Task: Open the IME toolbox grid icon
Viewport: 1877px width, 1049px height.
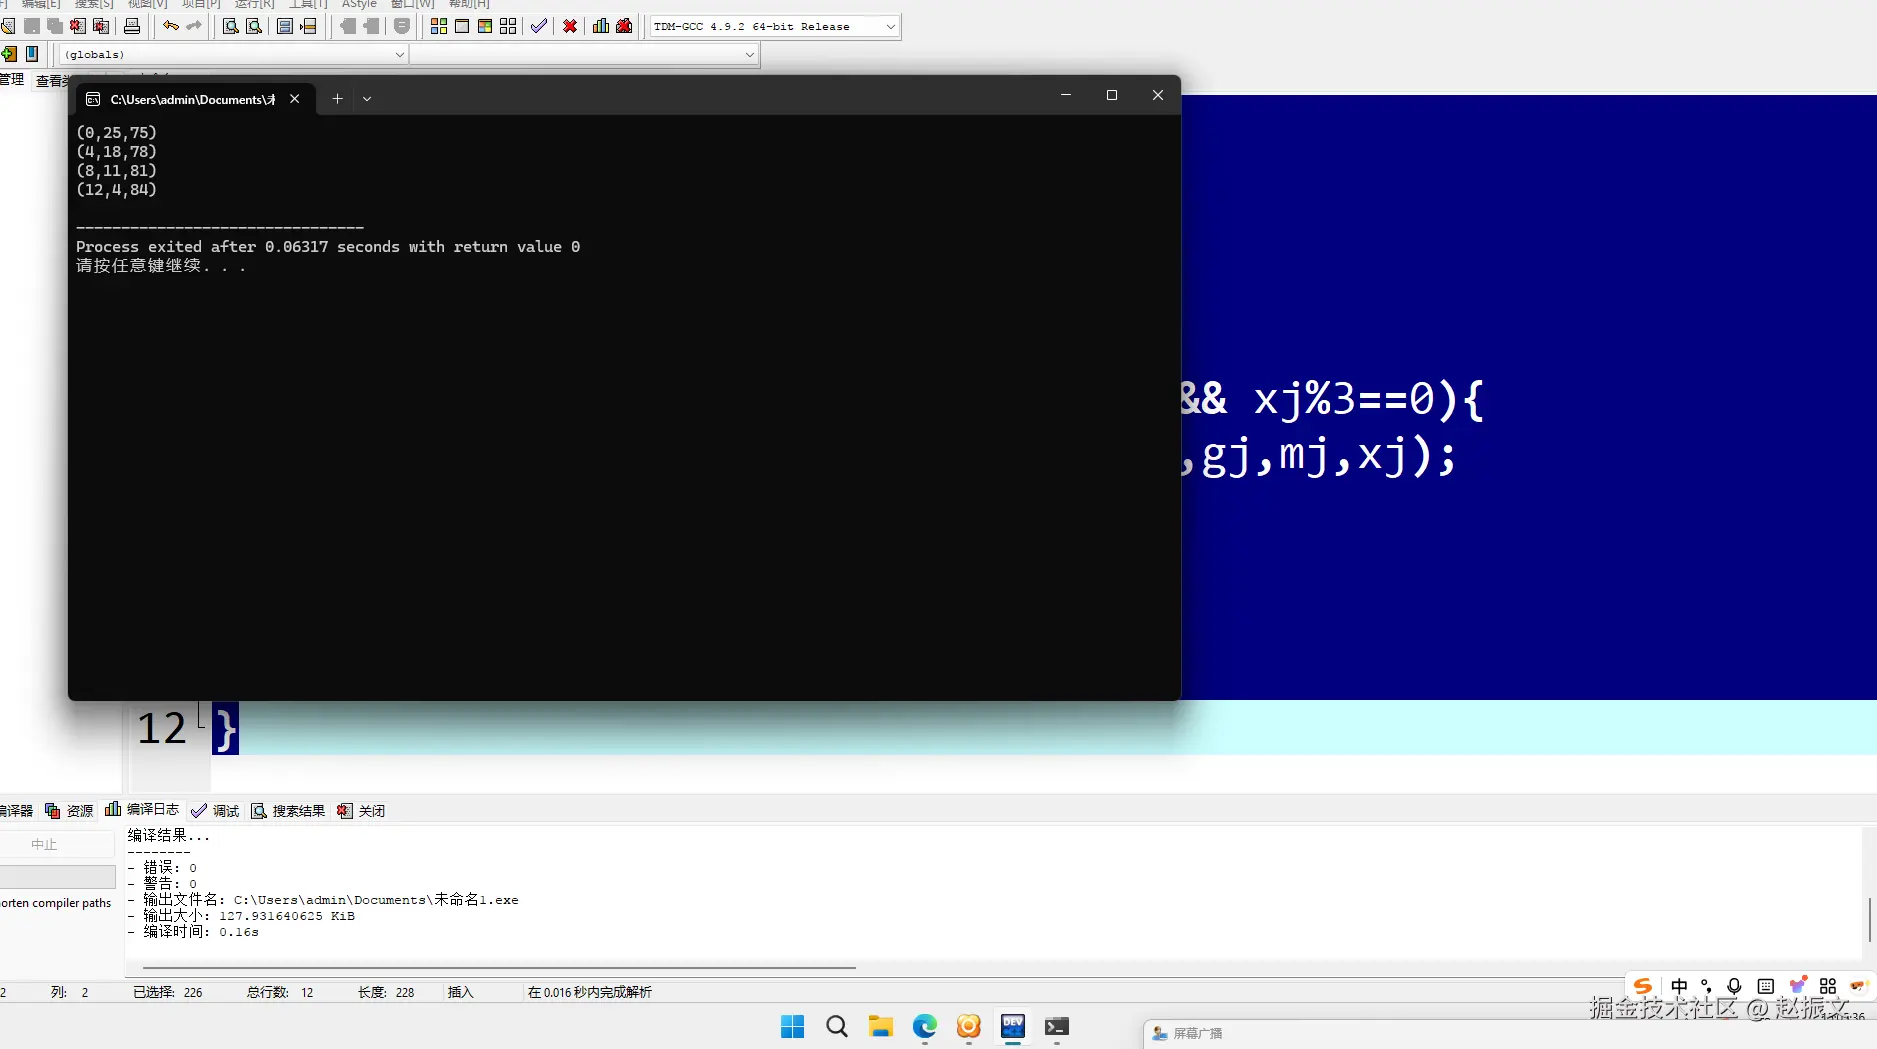Action: [1828, 986]
